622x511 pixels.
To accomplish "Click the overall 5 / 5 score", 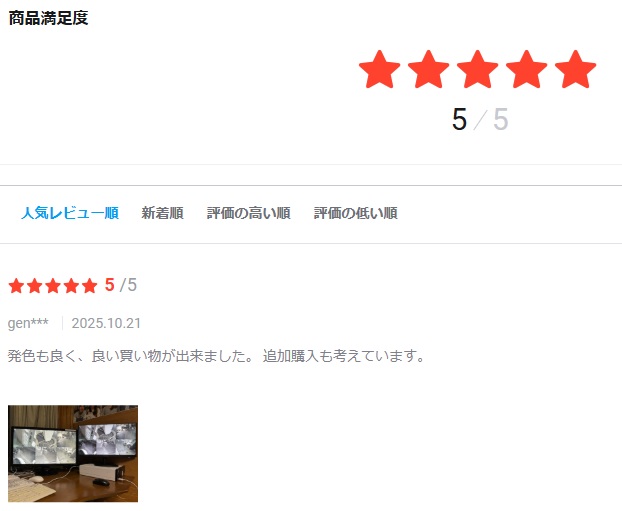I will click(x=480, y=119).
